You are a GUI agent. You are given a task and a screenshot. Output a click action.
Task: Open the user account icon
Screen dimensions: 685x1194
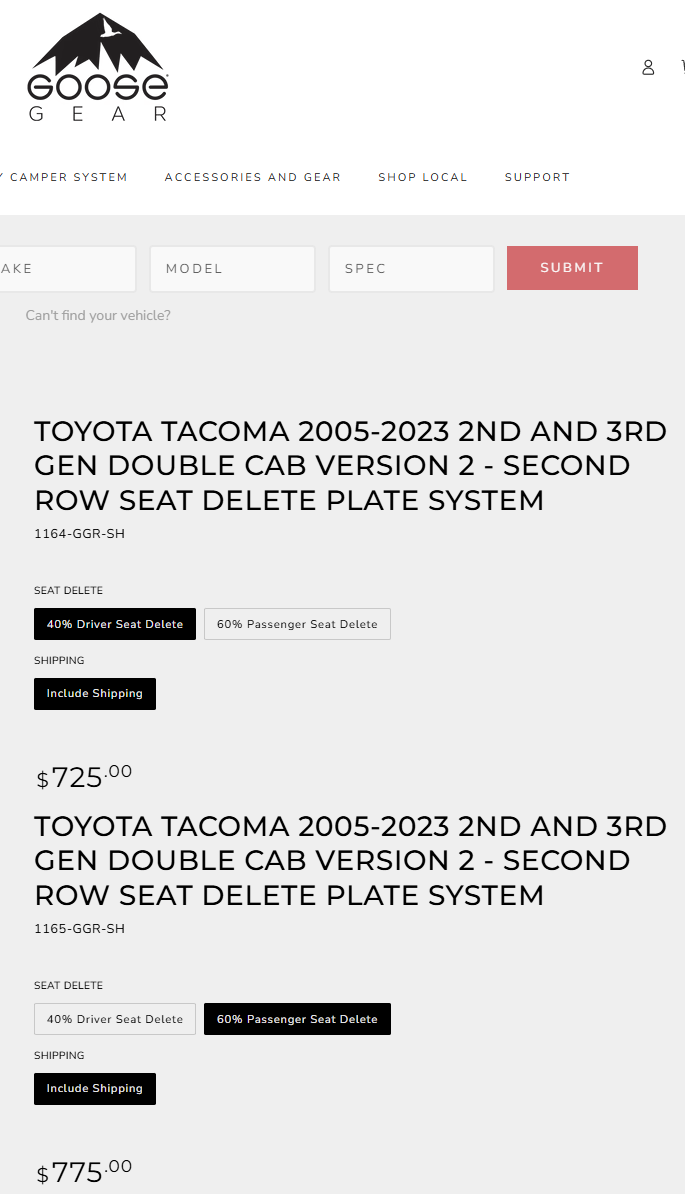point(648,68)
